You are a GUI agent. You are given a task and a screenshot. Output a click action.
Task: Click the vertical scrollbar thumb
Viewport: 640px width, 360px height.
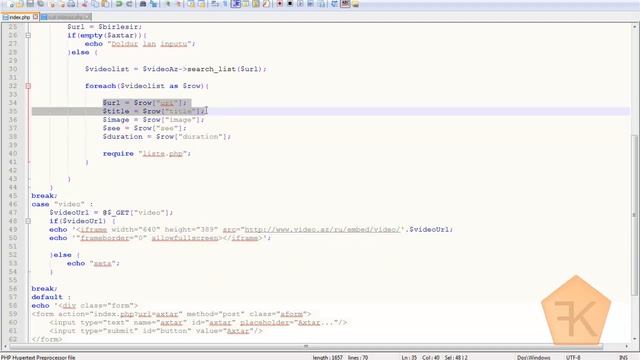point(635,214)
